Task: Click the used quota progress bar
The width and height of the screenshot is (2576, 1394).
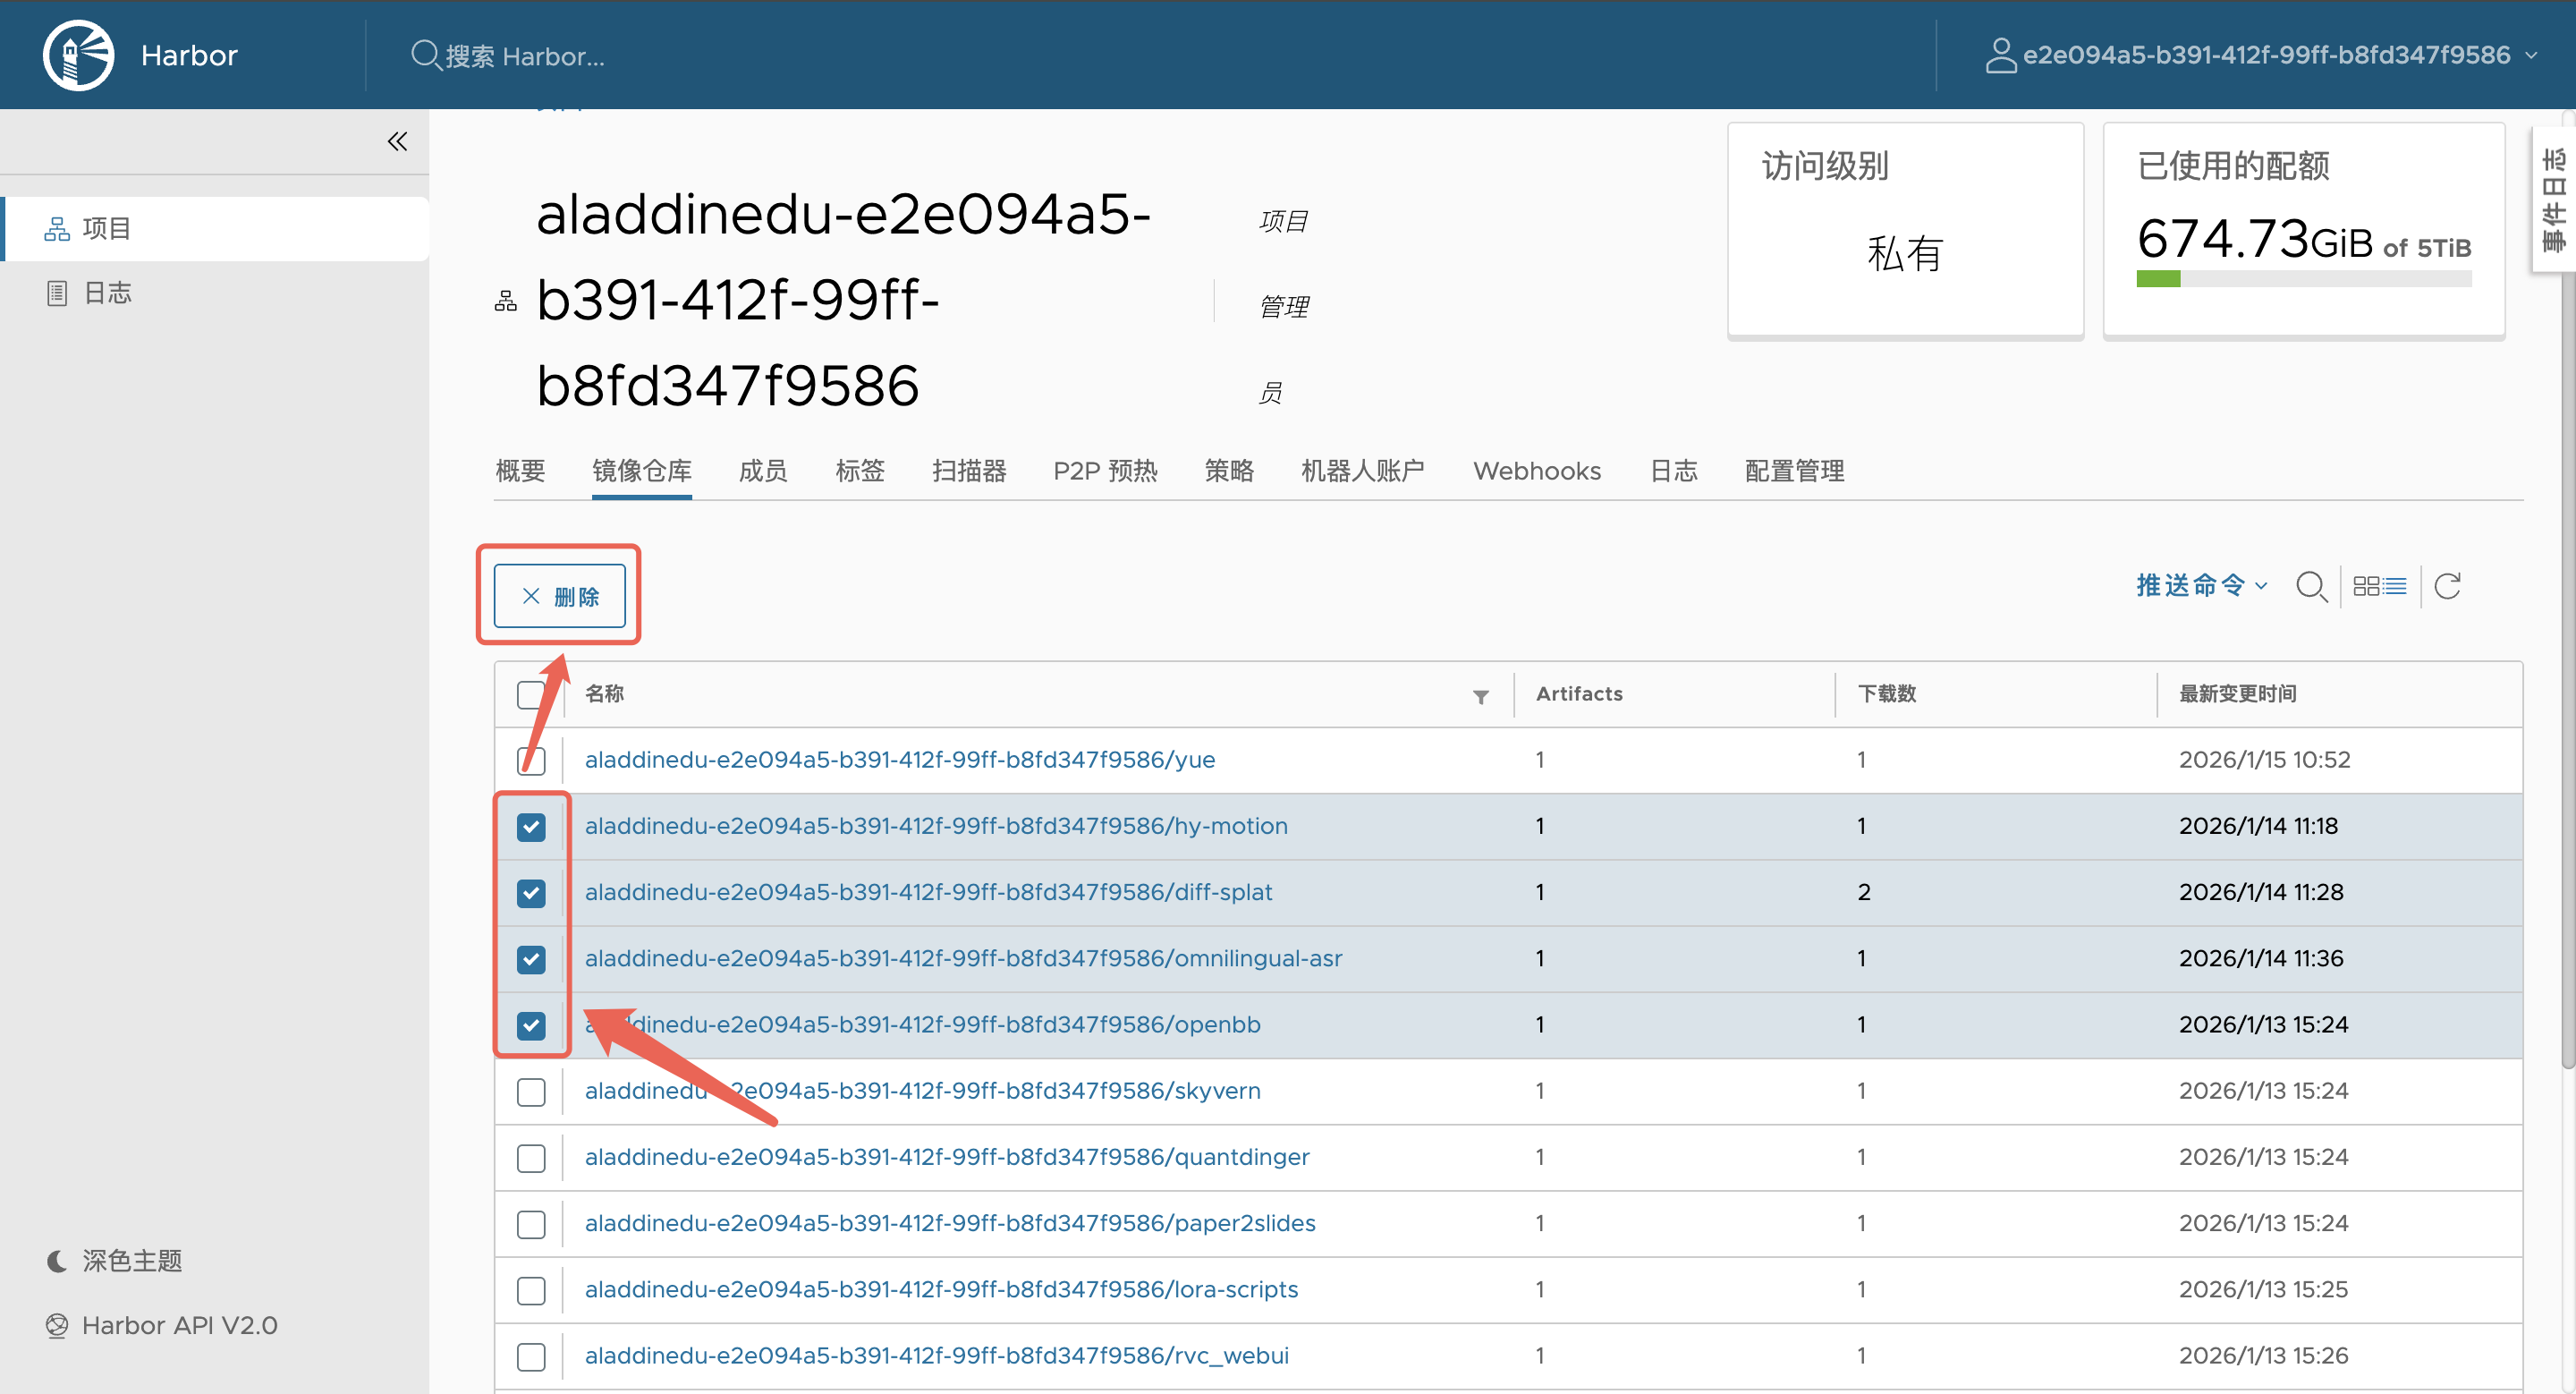Action: point(2303,279)
